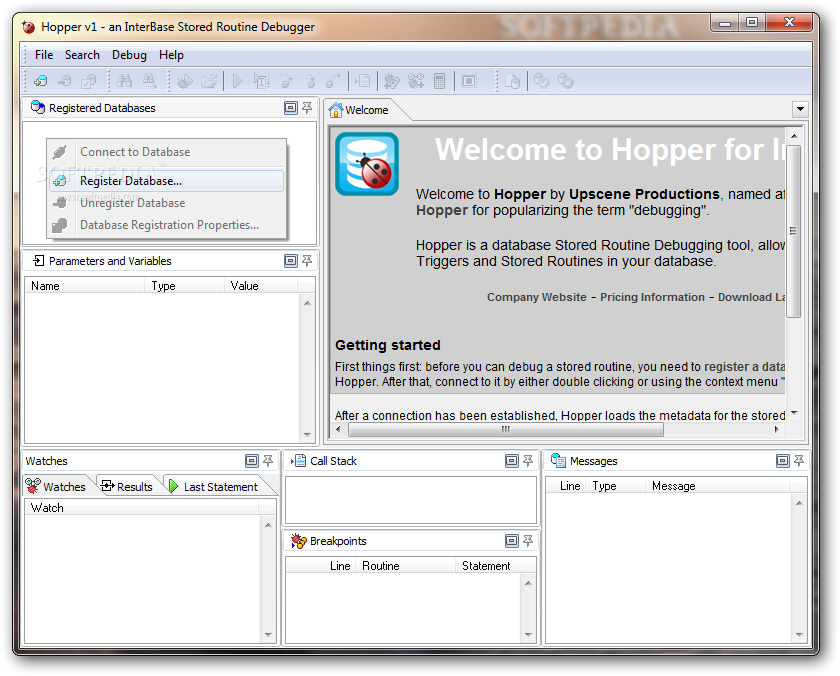Click the Unregister Database toolbar icon
This screenshot has height=676, width=840.
coord(65,81)
